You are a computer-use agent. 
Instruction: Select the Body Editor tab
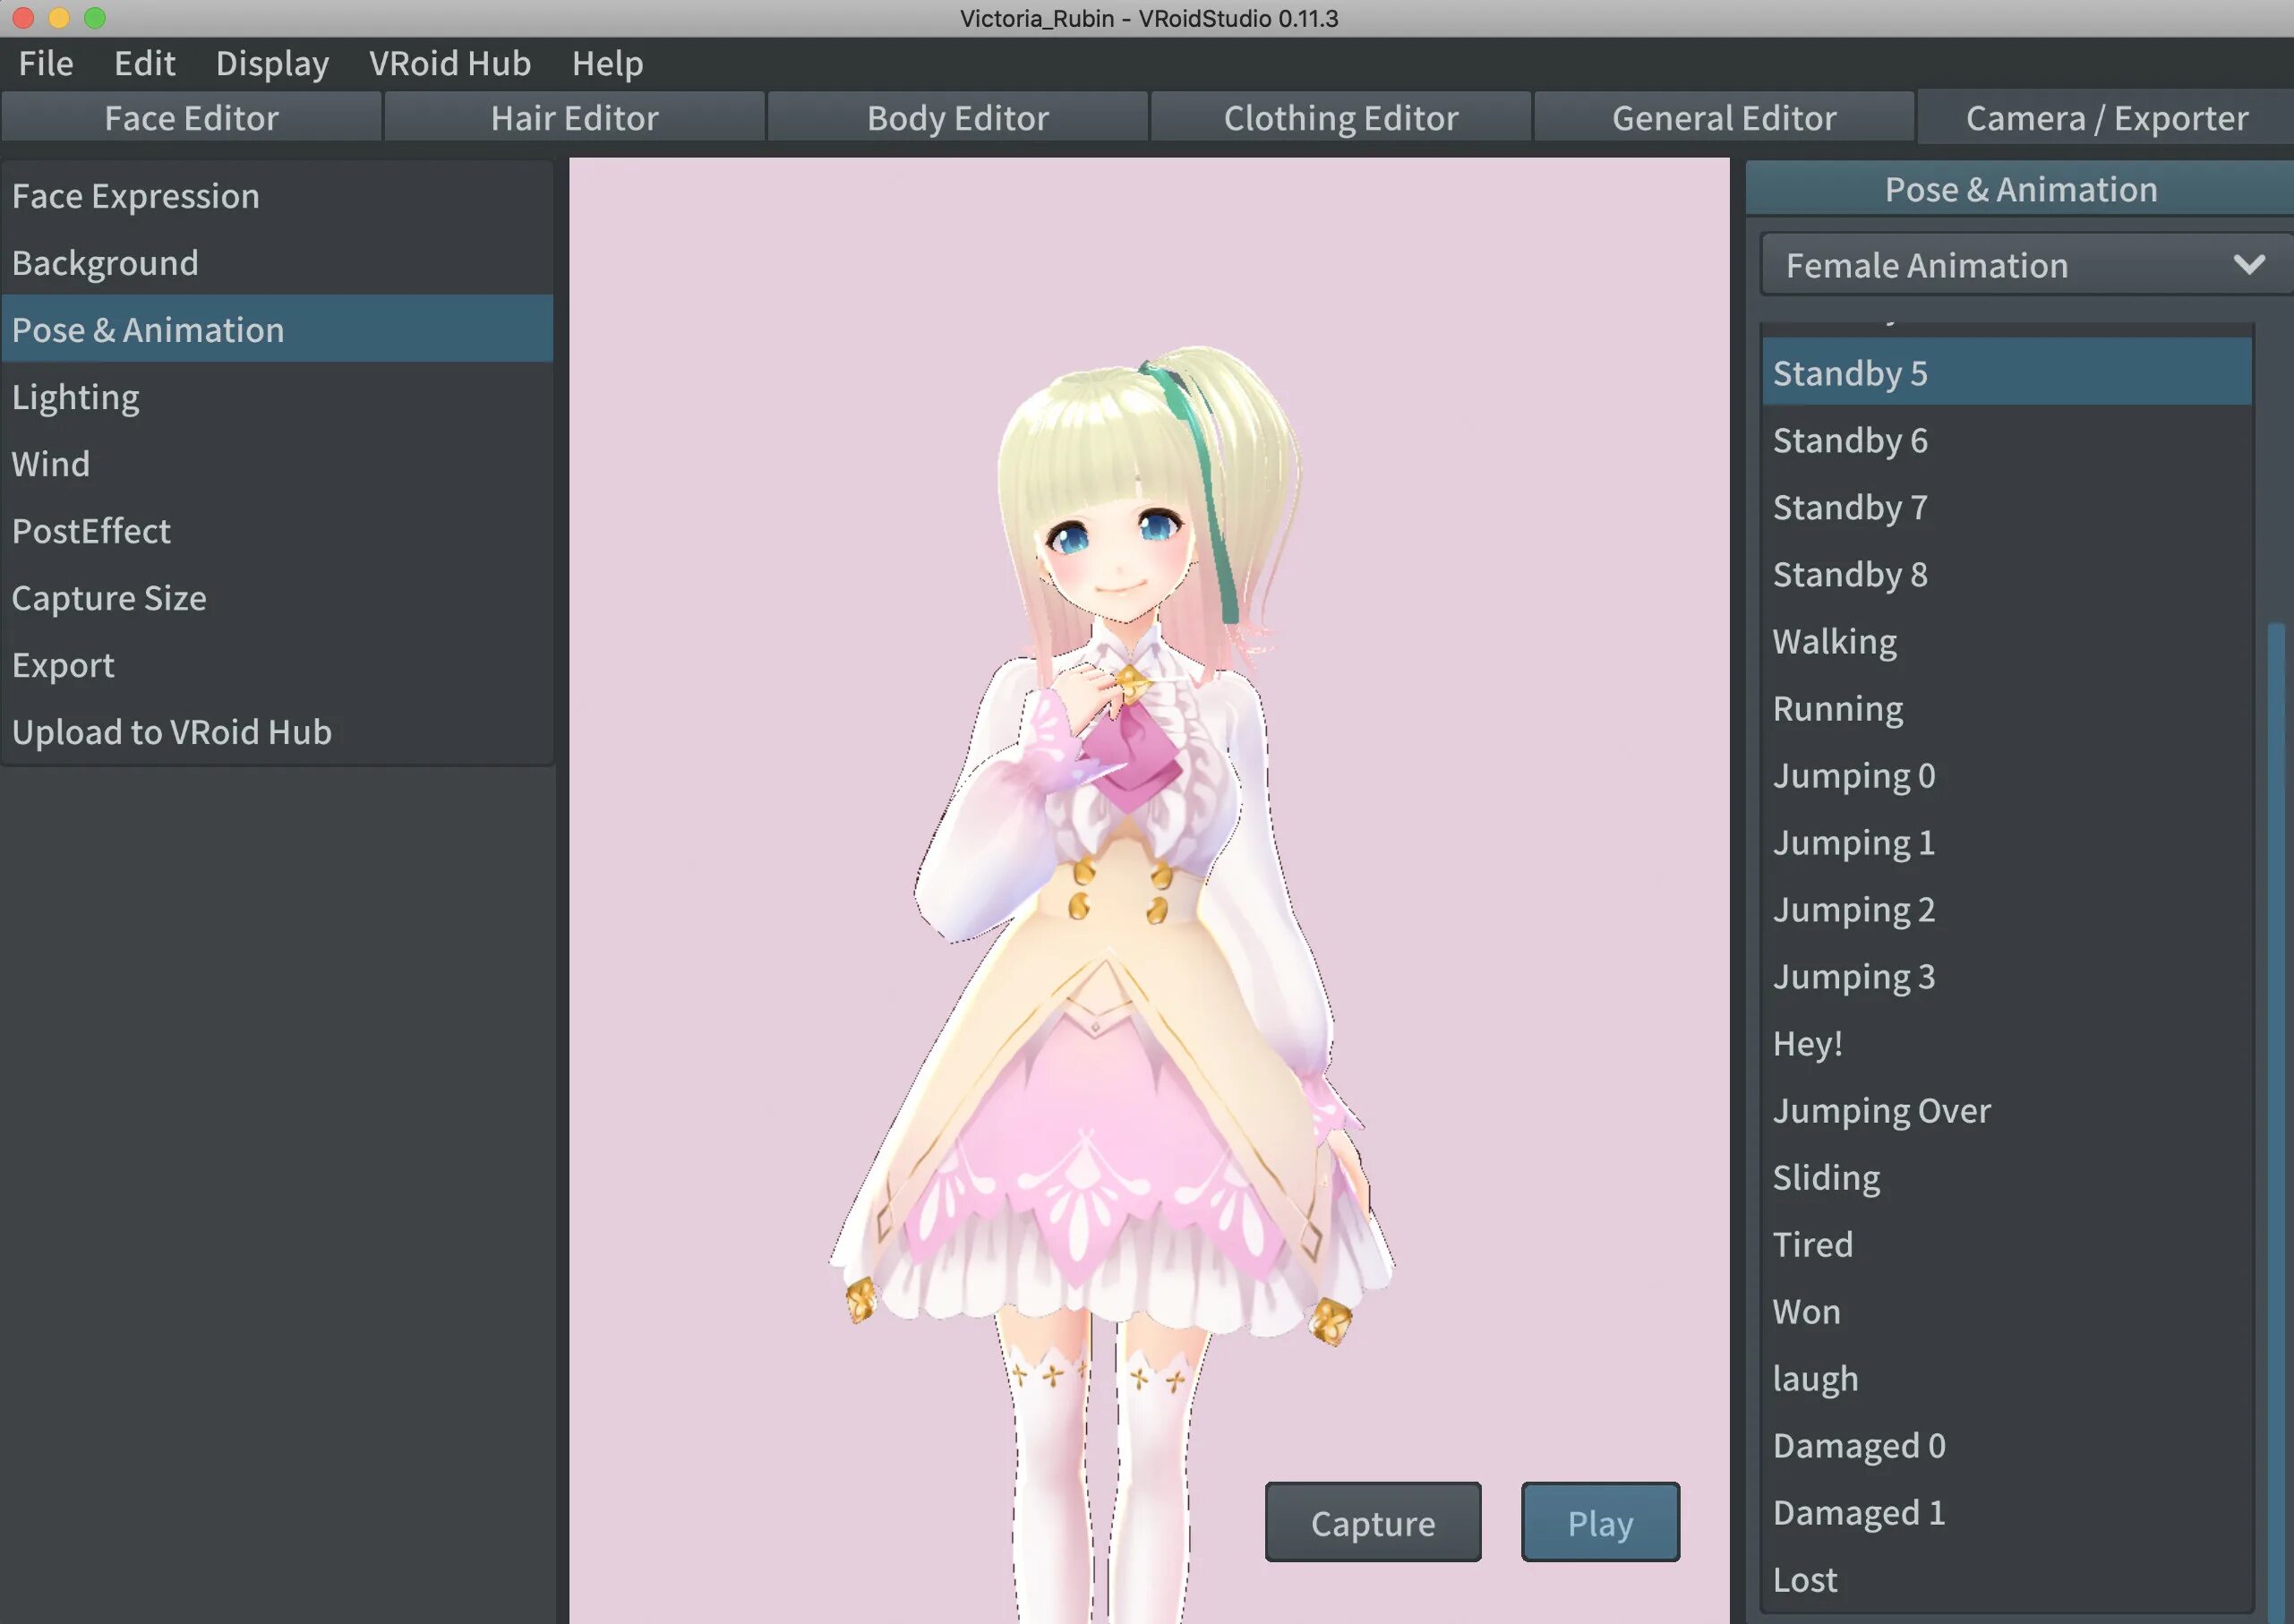tap(956, 118)
